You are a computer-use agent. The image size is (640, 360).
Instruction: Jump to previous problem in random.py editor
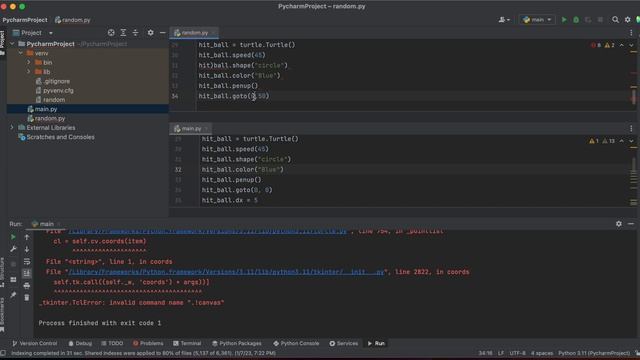click(x=622, y=45)
